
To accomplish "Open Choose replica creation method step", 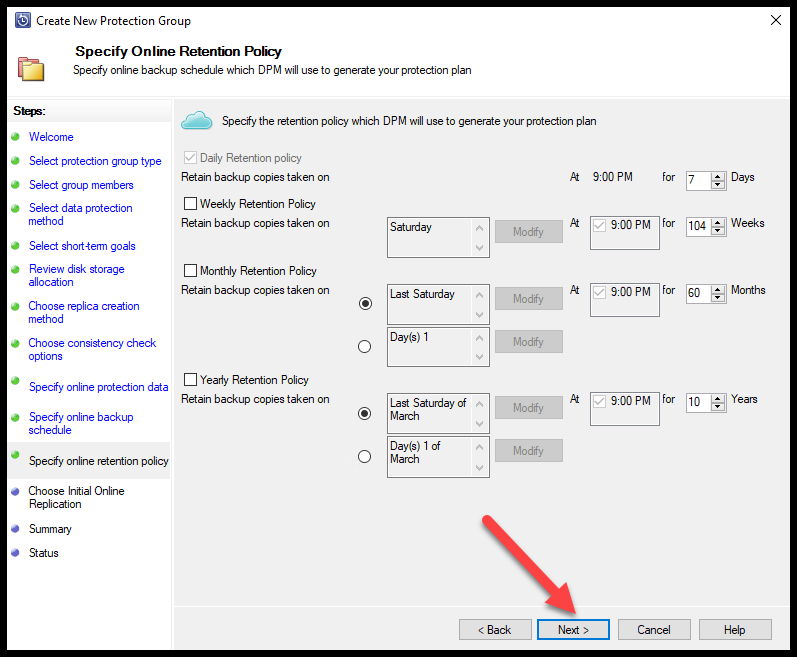I will pyautogui.click(x=84, y=312).
